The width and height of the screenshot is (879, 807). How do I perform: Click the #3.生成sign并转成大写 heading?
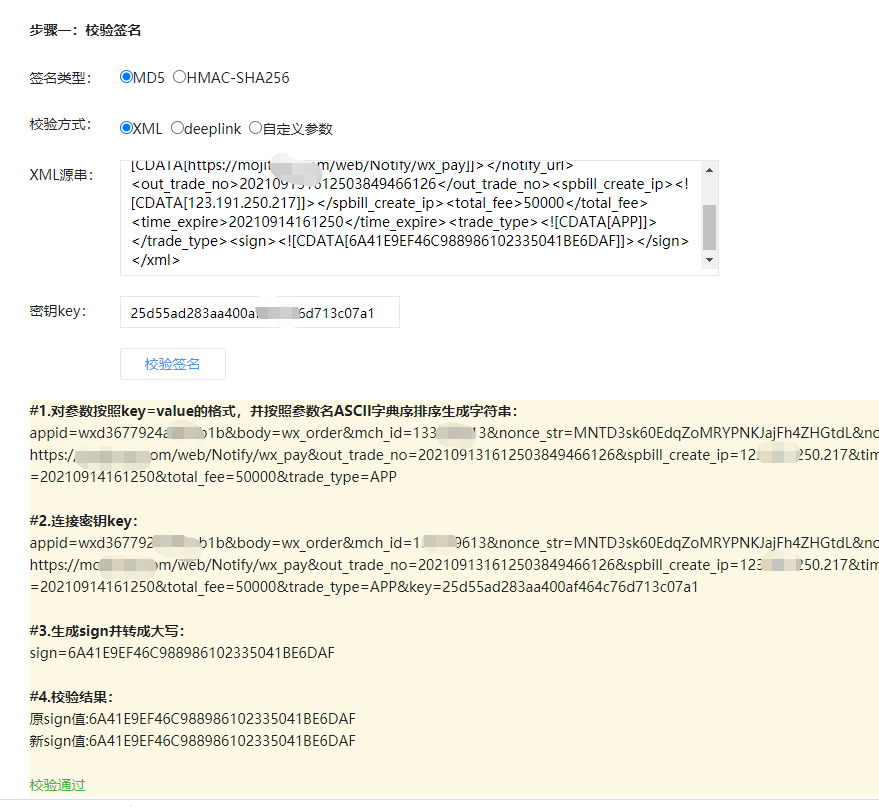107,631
